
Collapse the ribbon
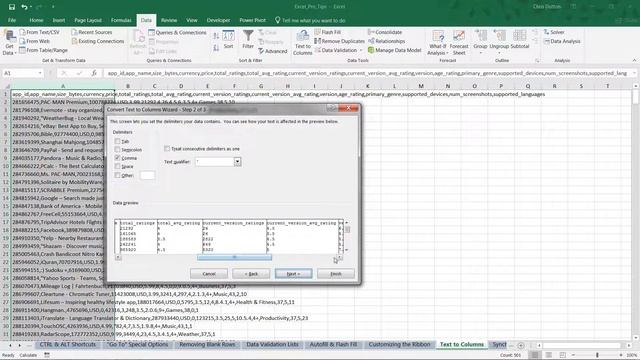pyautogui.click(x=634, y=60)
